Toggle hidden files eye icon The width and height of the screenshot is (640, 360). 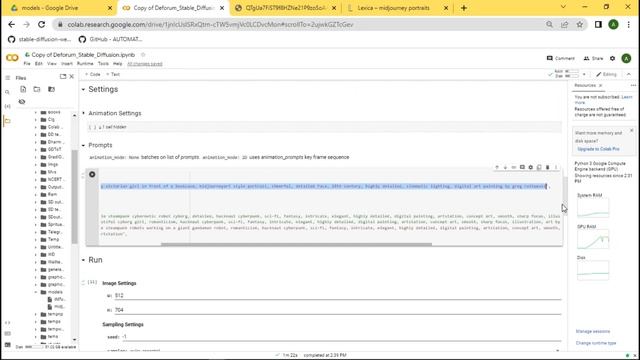click(x=22, y=102)
